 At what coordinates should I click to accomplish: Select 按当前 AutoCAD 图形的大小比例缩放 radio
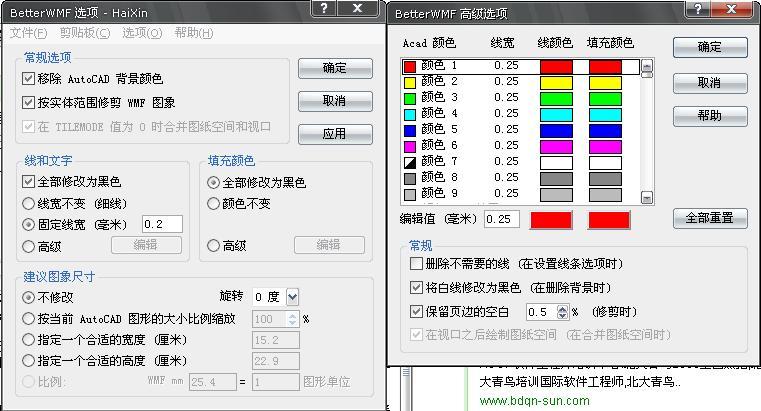coord(28,318)
